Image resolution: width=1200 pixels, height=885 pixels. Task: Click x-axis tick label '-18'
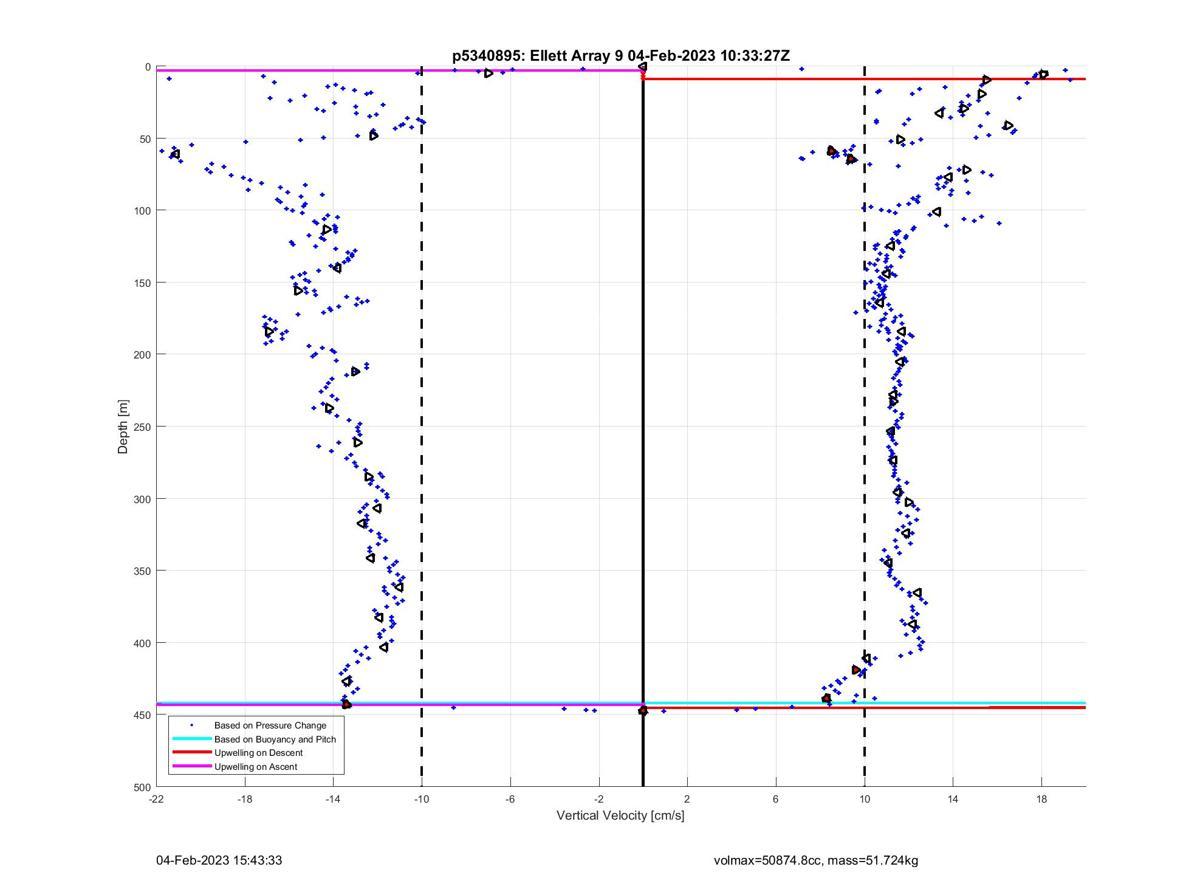coord(245,799)
